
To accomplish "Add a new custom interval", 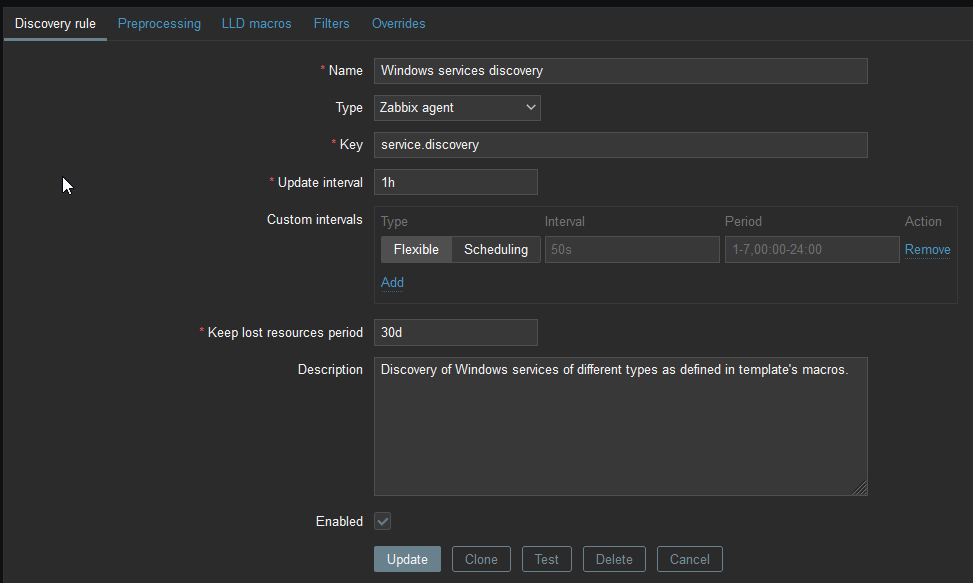I will pos(392,282).
